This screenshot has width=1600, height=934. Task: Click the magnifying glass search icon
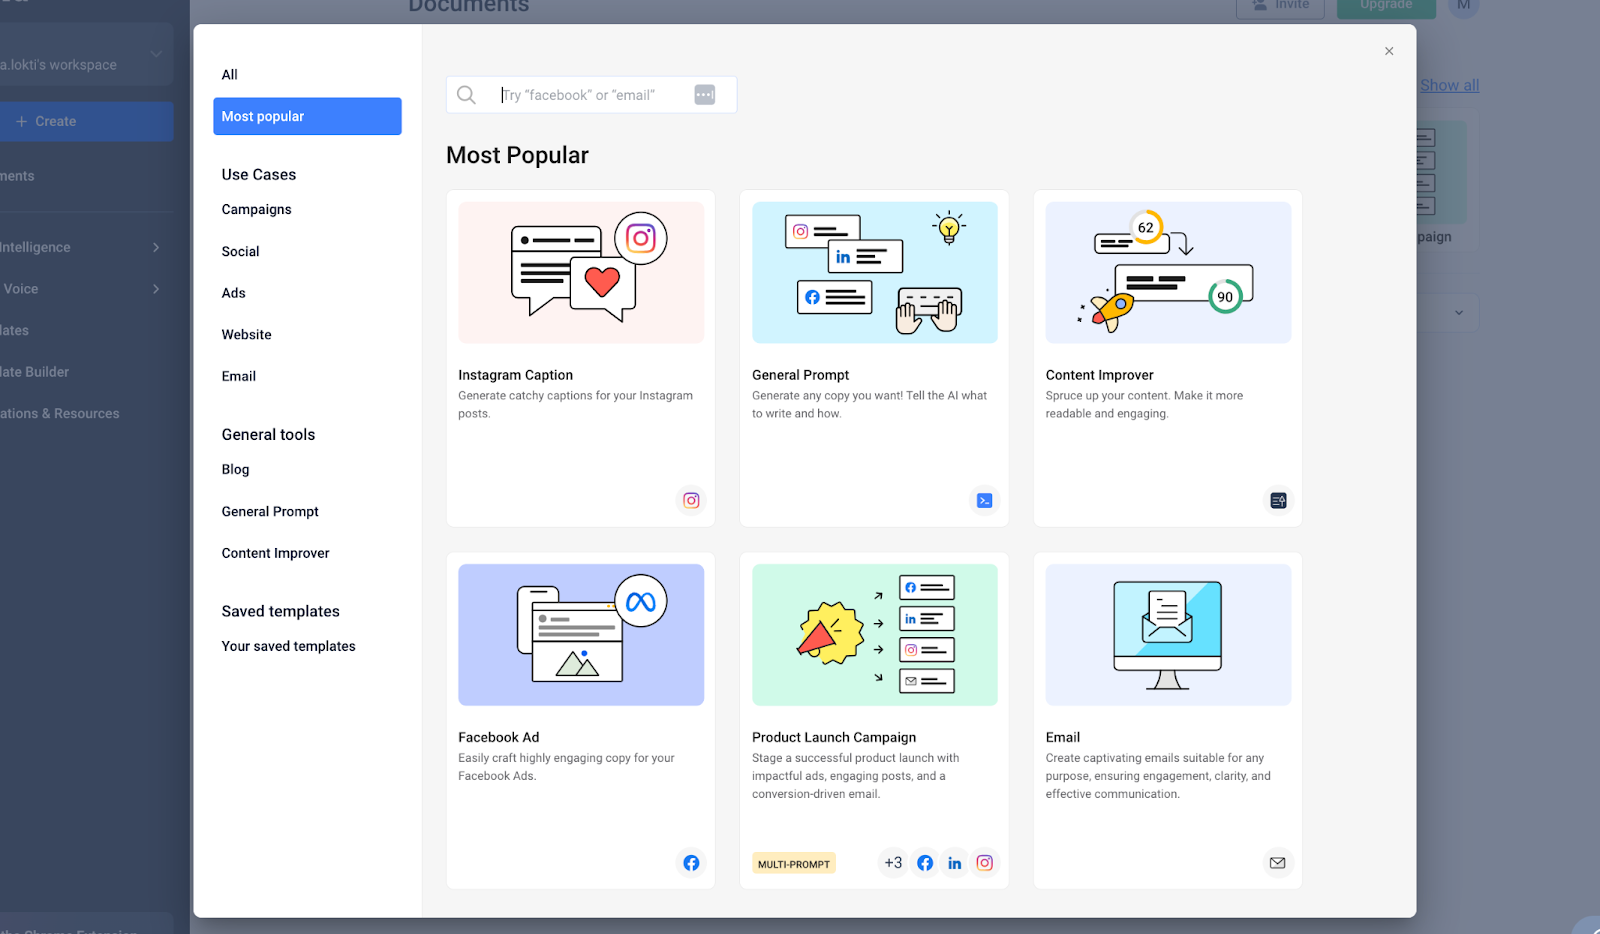pos(466,94)
